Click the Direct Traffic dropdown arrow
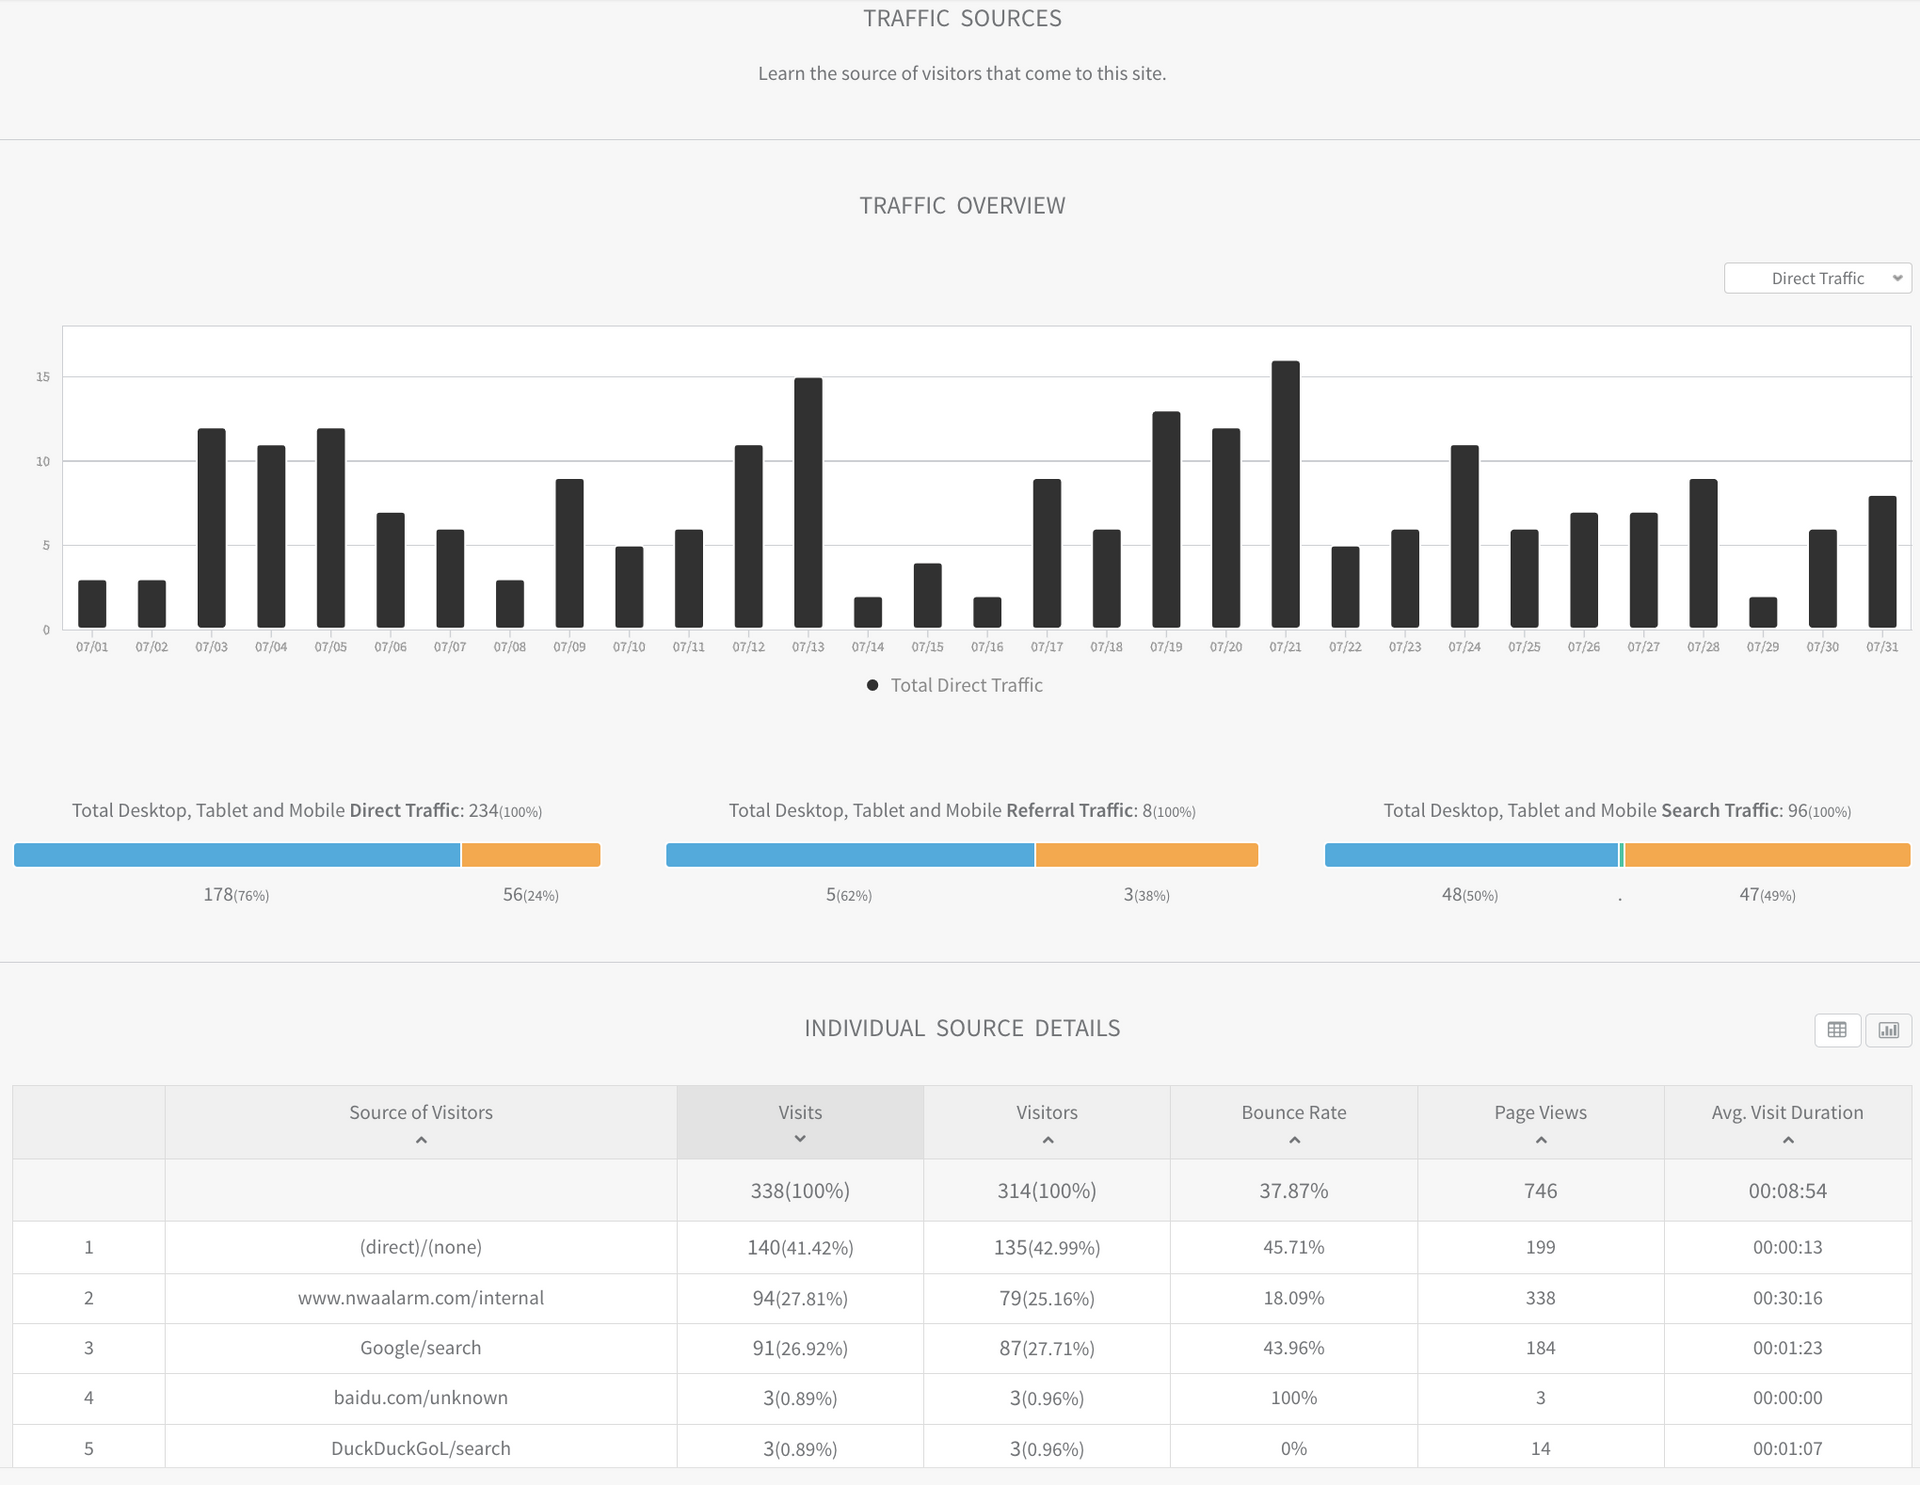The image size is (1920, 1485). click(1897, 279)
